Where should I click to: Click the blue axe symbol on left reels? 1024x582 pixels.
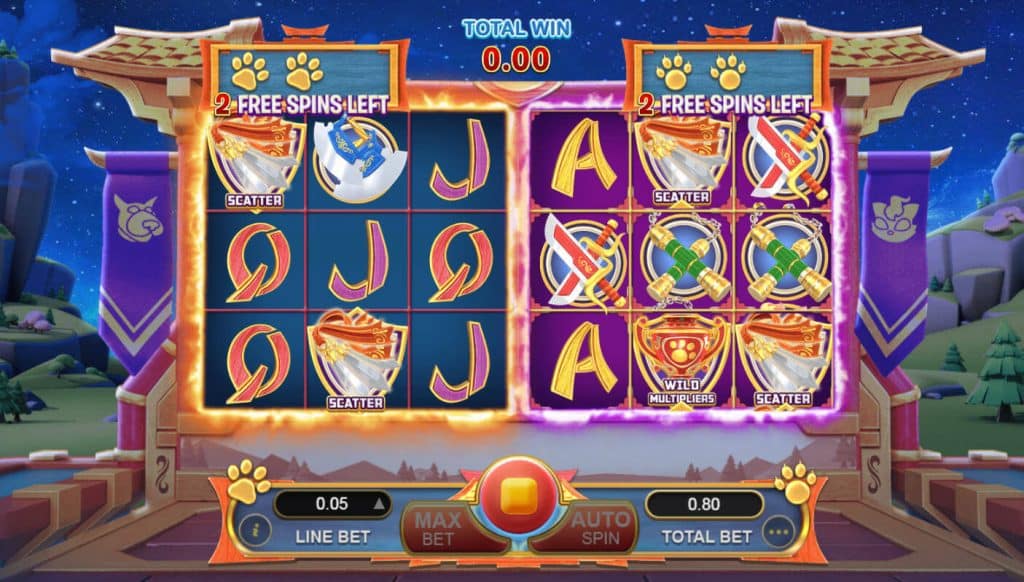pos(357,160)
